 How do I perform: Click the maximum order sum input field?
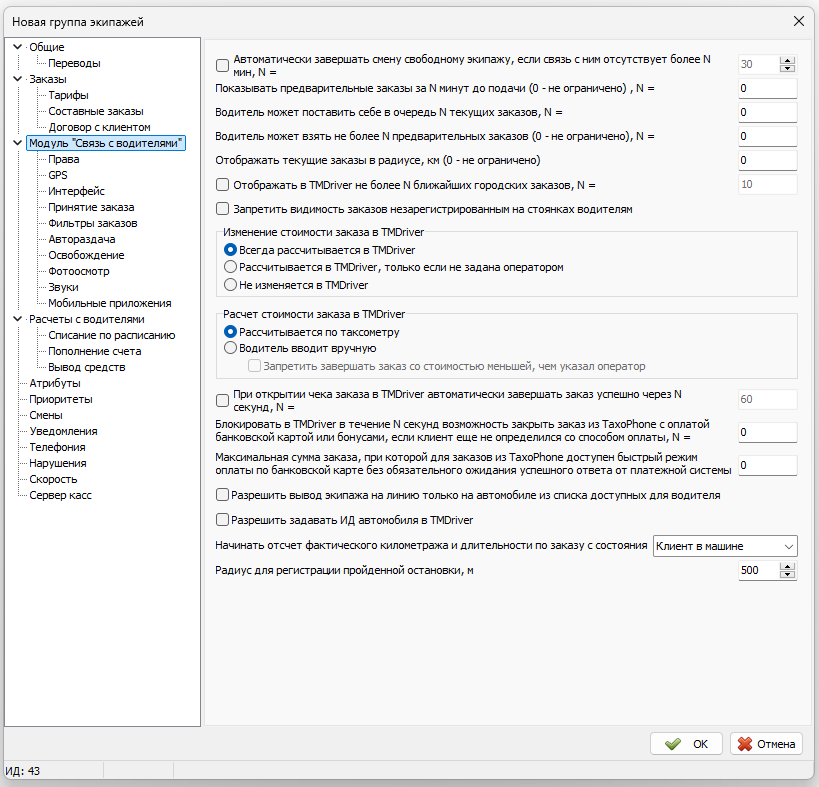[x=767, y=465]
